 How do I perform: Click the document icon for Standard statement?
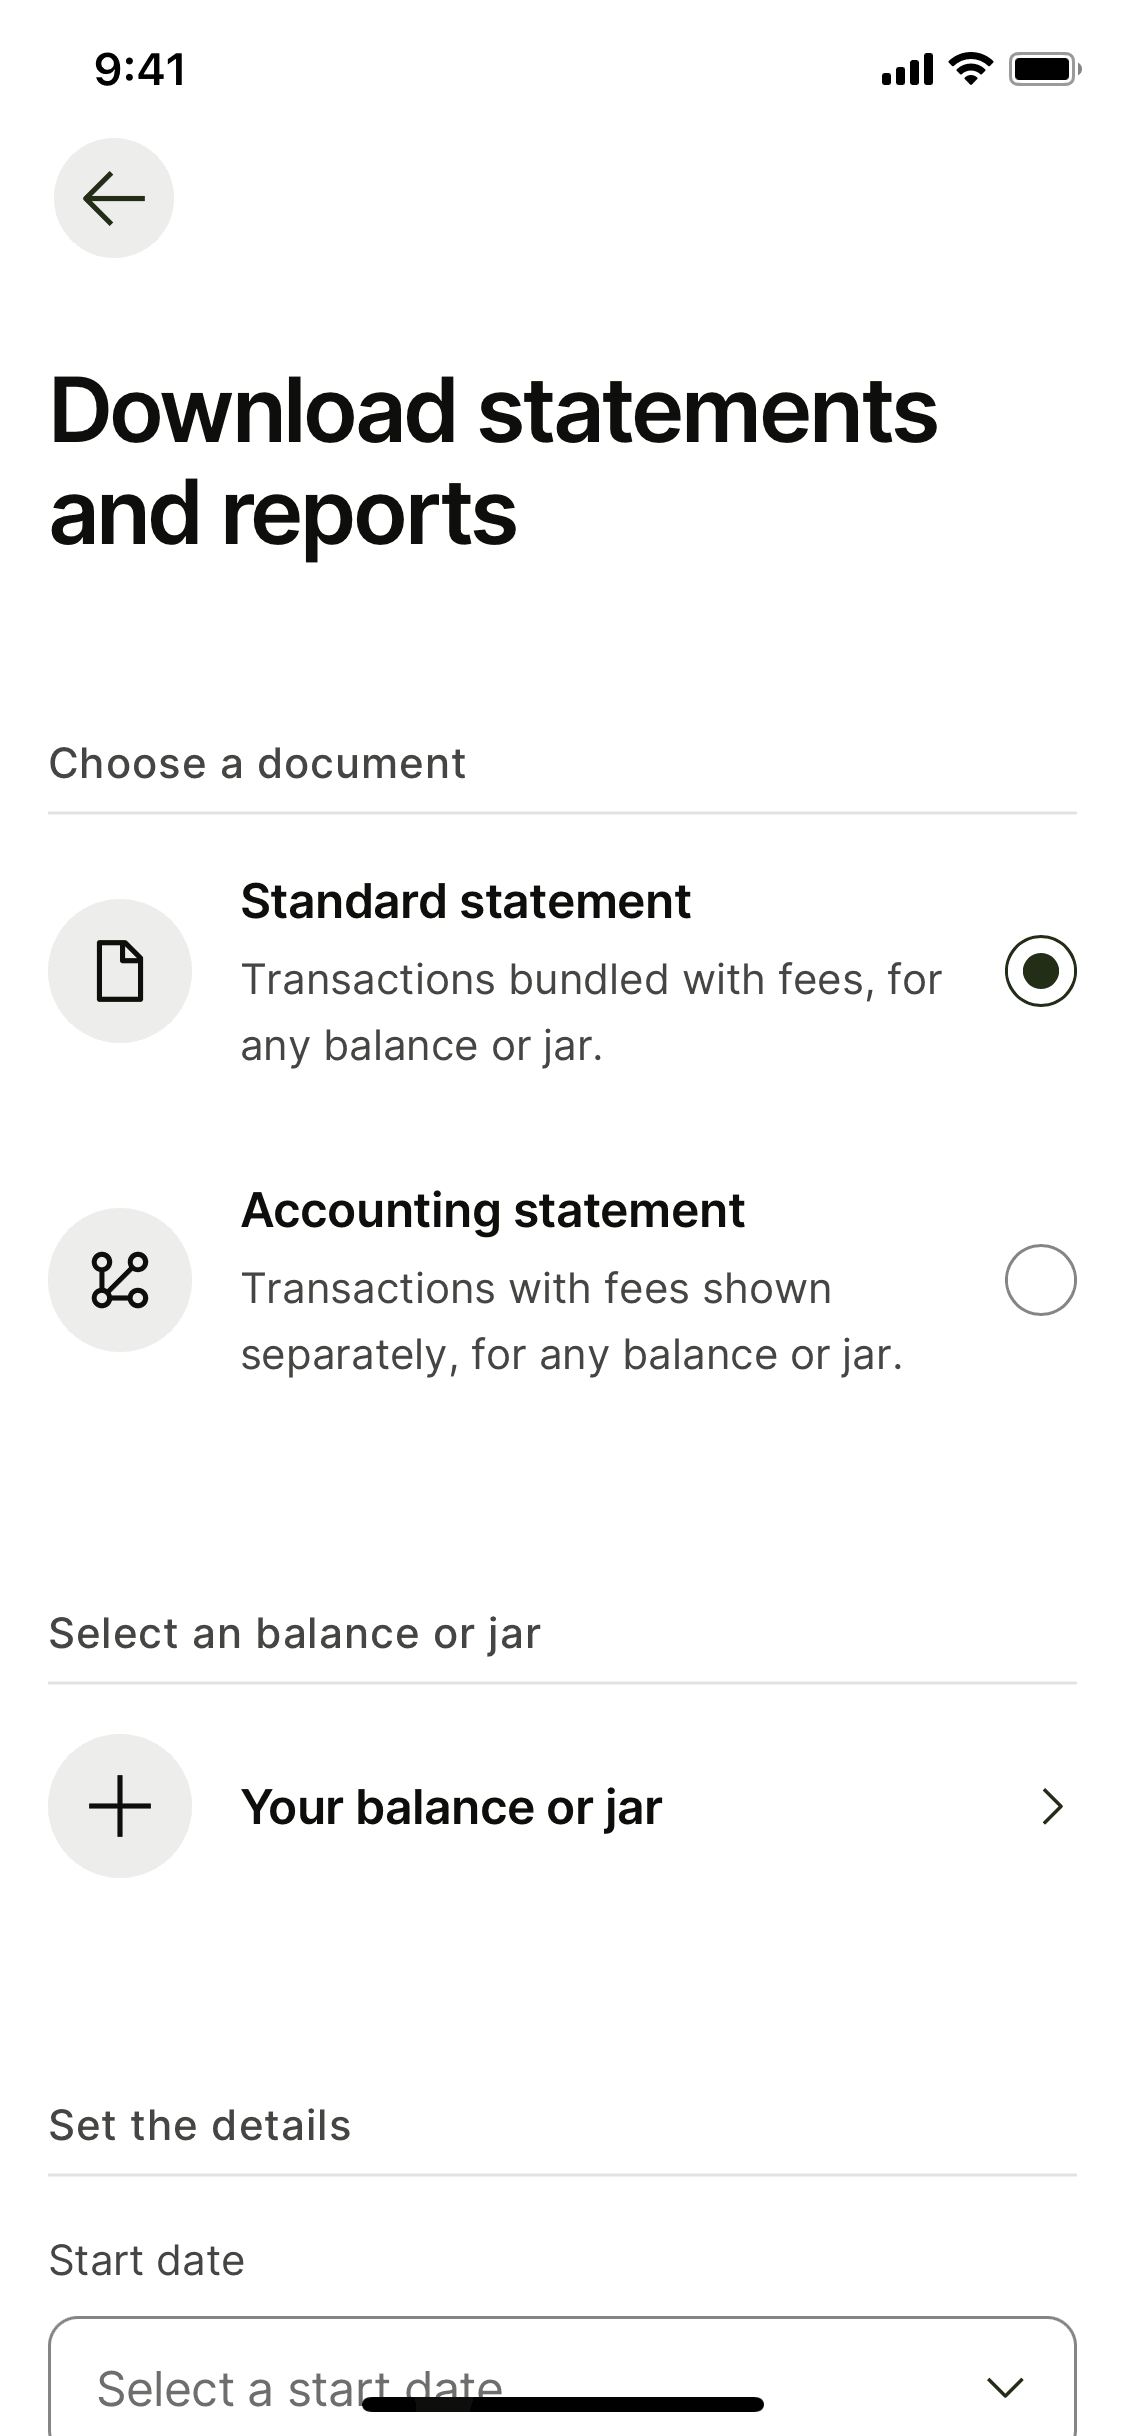pyautogui.click(x=120, y=971)
